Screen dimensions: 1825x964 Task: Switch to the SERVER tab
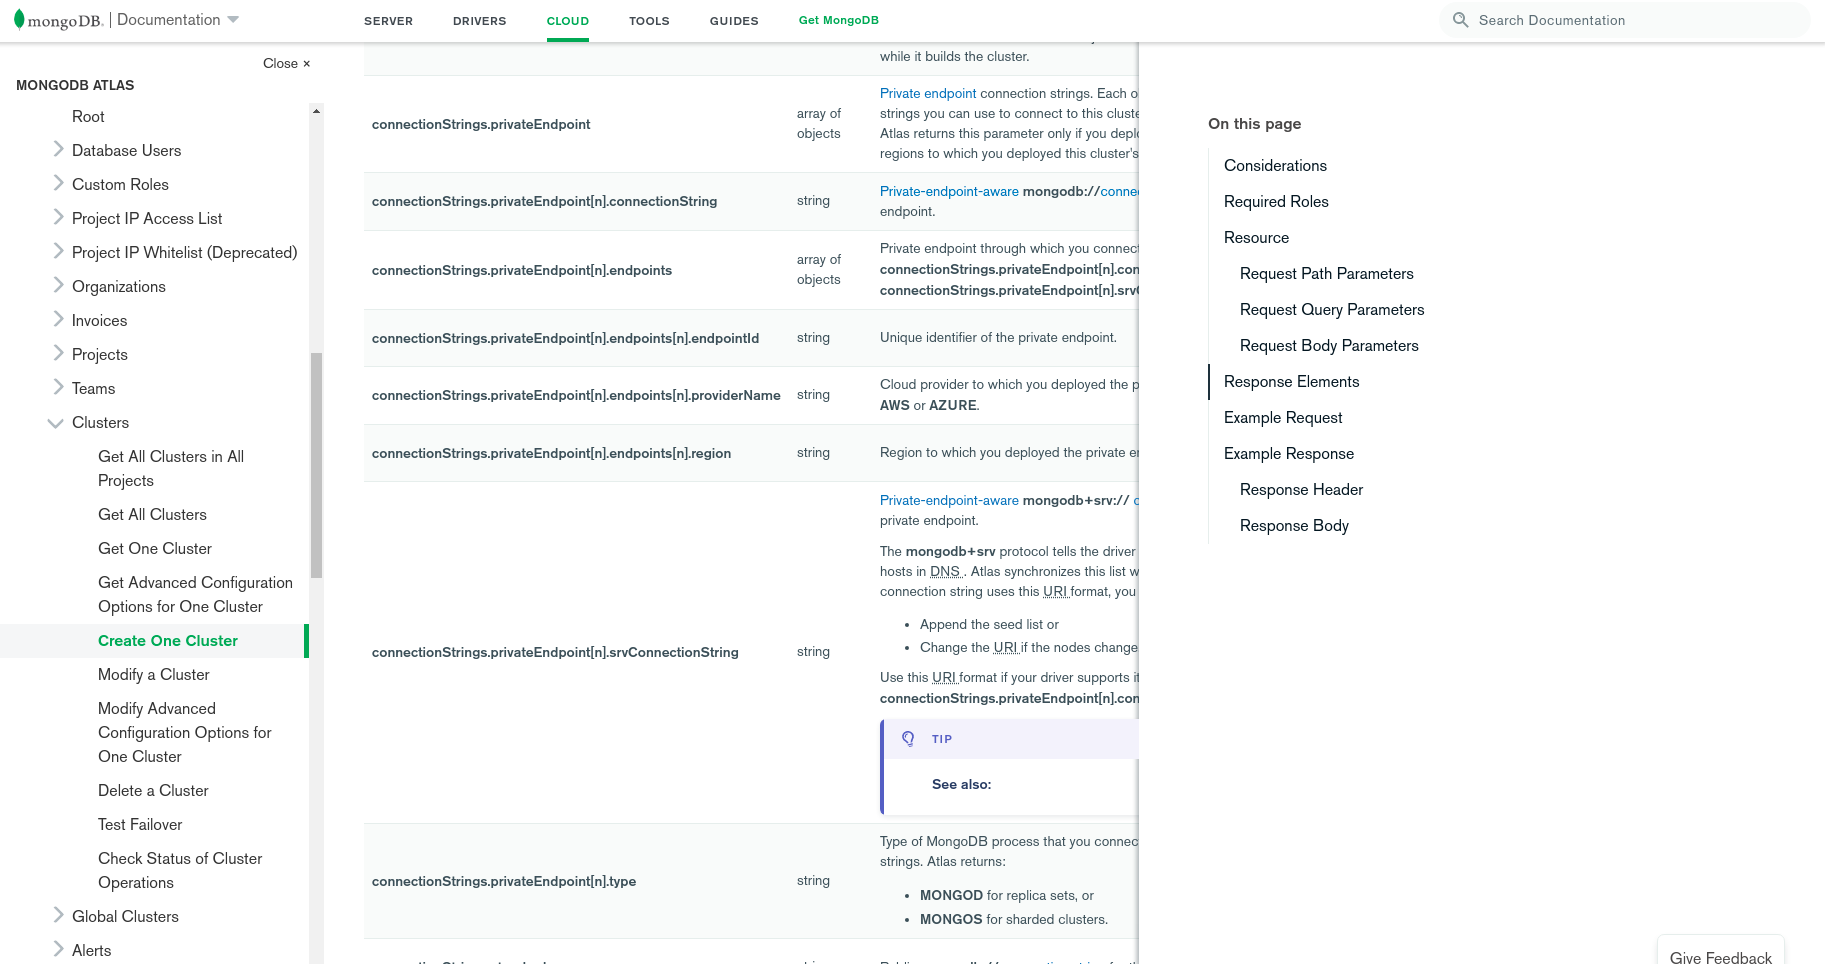(x=388, y=21)
